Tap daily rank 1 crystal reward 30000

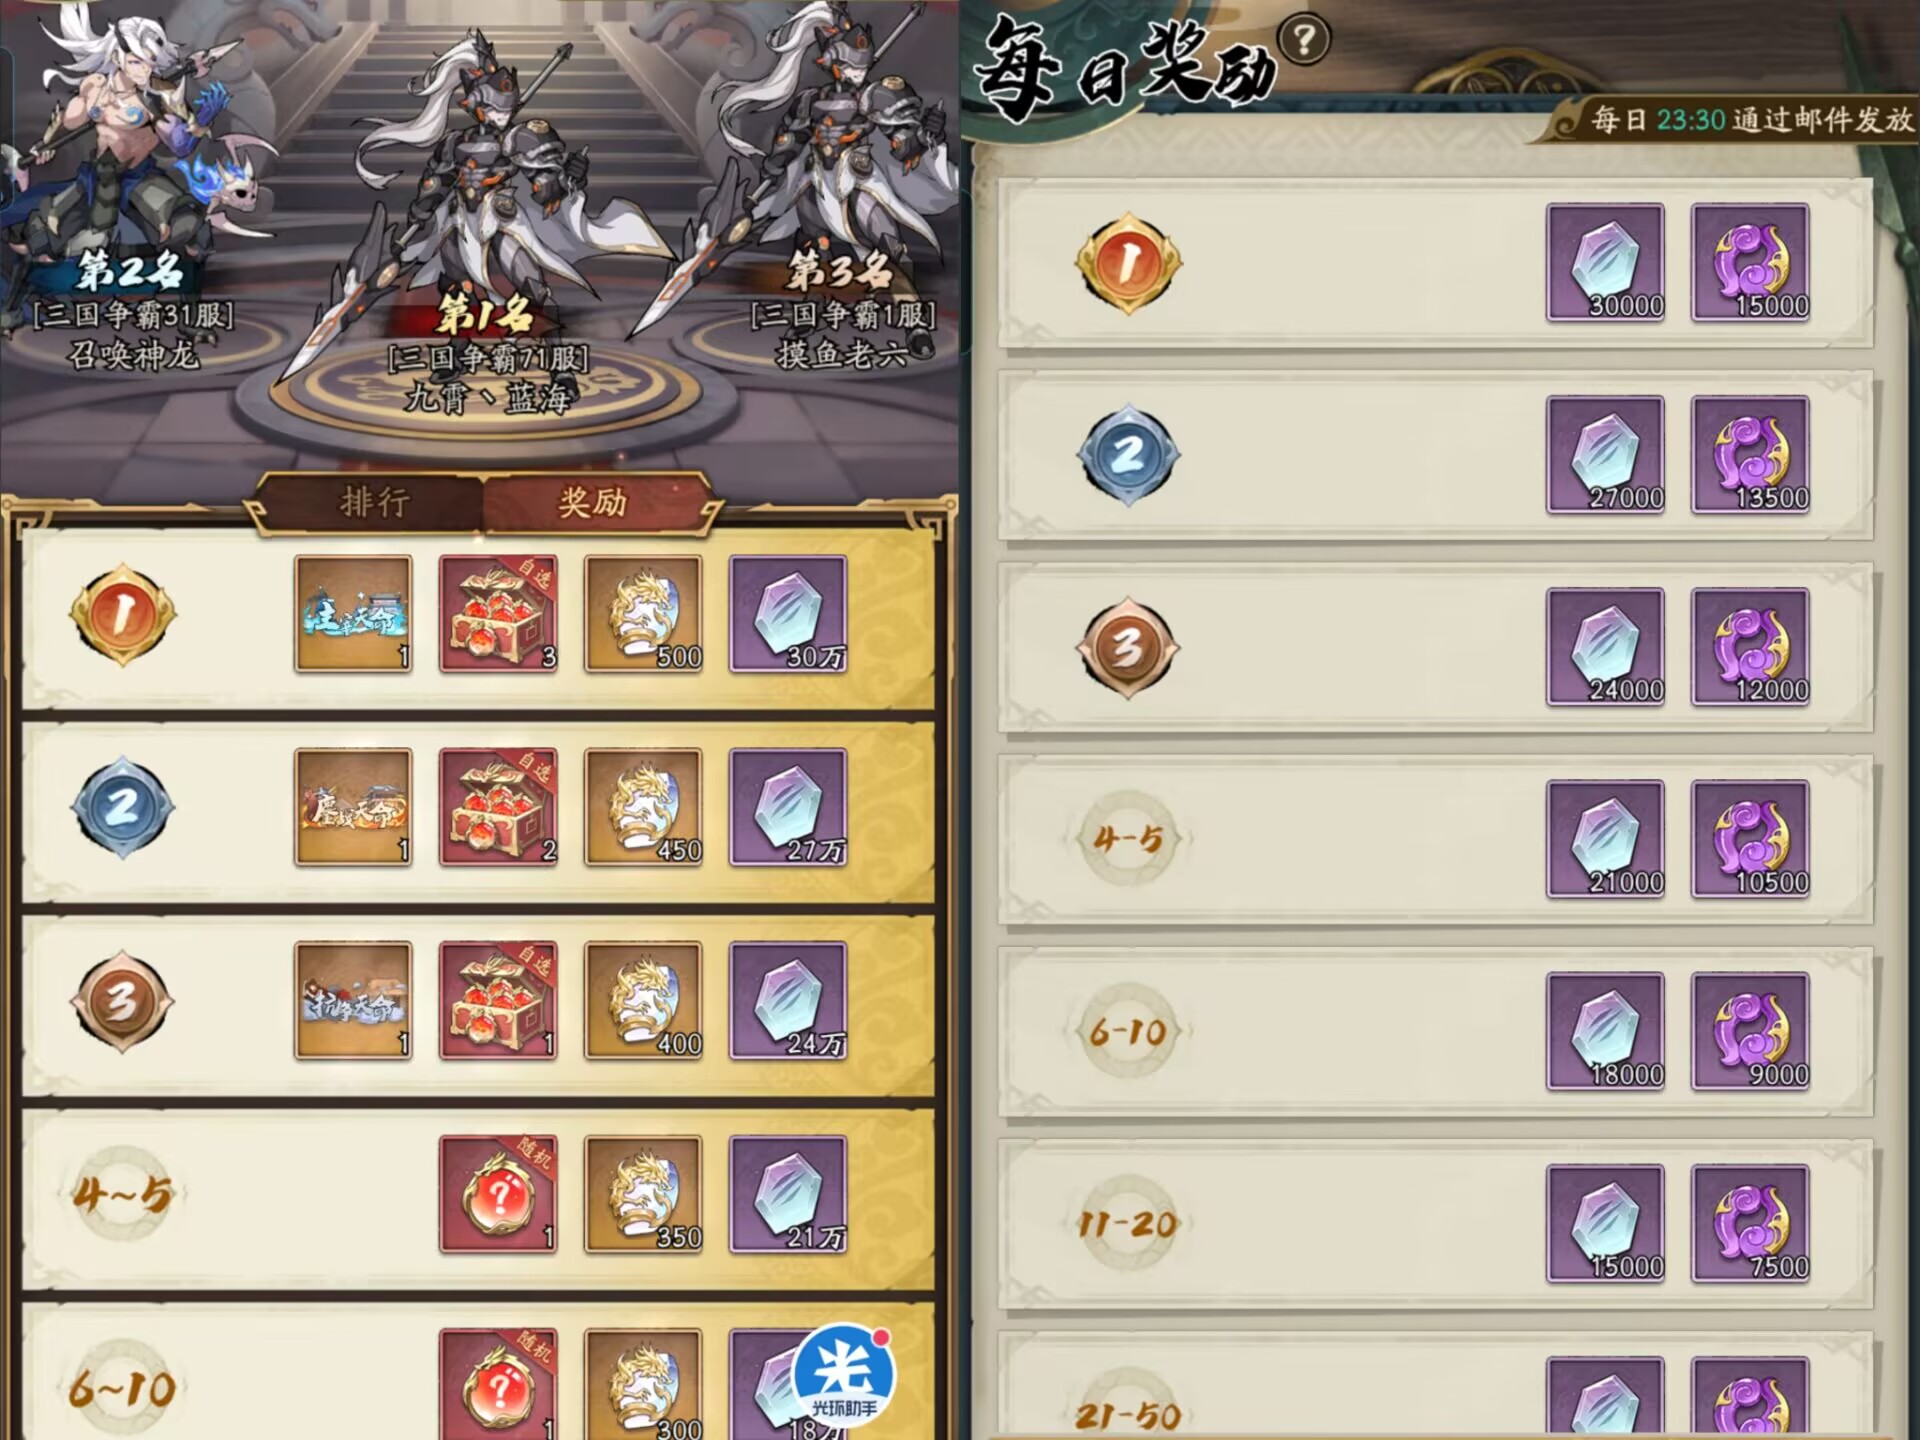pyautogui.click(x=1605, y=262)
